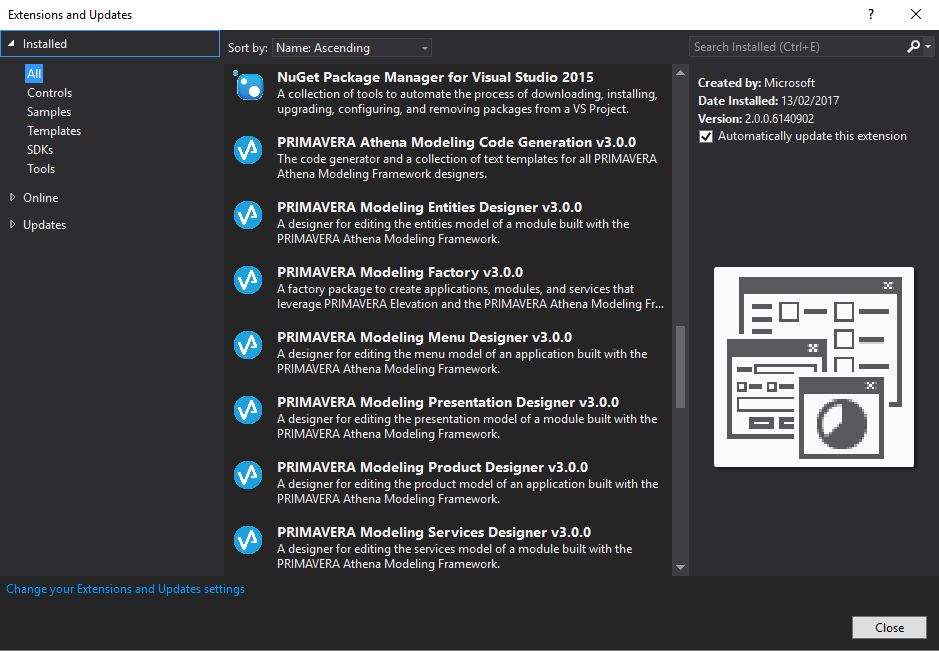Click the extension list scrollbar thumb
The image size is (939, 651).
680,367
